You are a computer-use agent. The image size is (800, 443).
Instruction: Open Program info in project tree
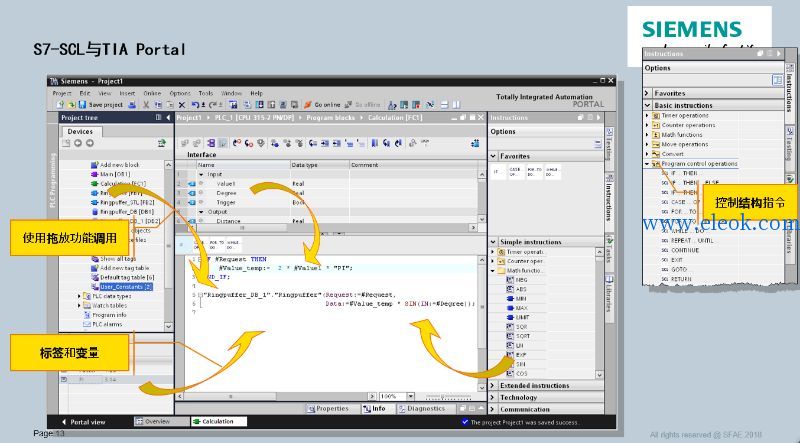(105, 315)
